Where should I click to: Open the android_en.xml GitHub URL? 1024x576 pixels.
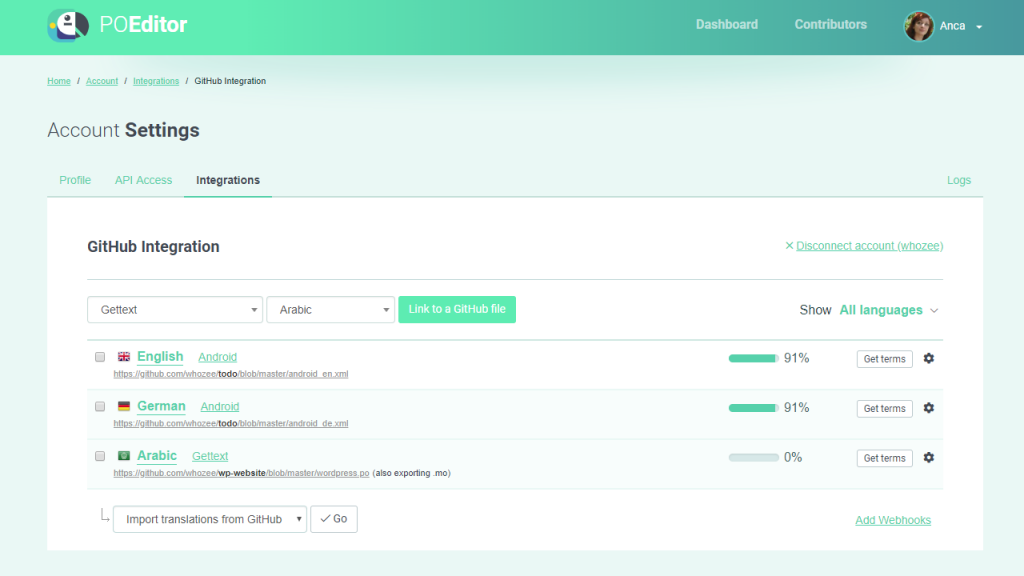230,373
